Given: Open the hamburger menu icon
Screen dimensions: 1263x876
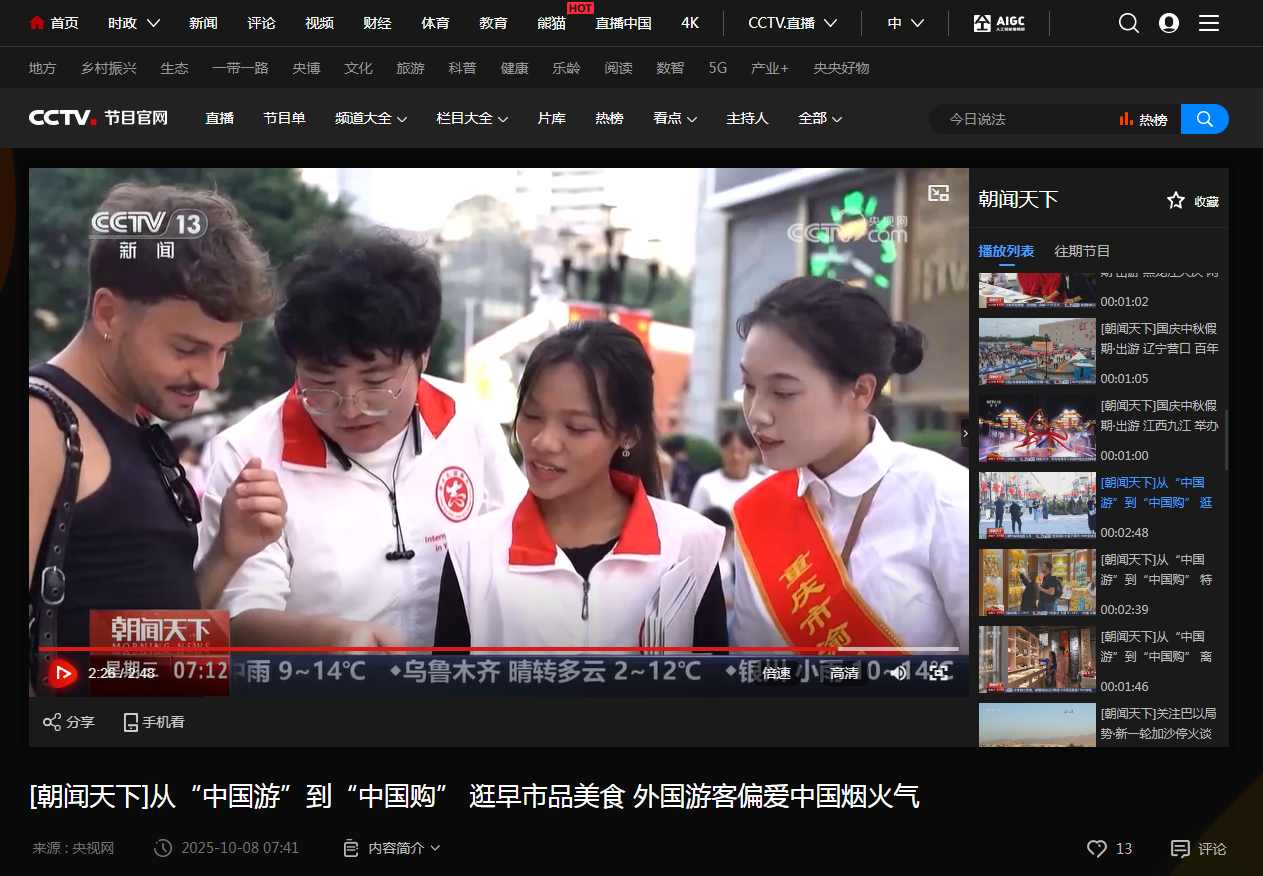Looking at the screenshot, I should pos(1209,23).
